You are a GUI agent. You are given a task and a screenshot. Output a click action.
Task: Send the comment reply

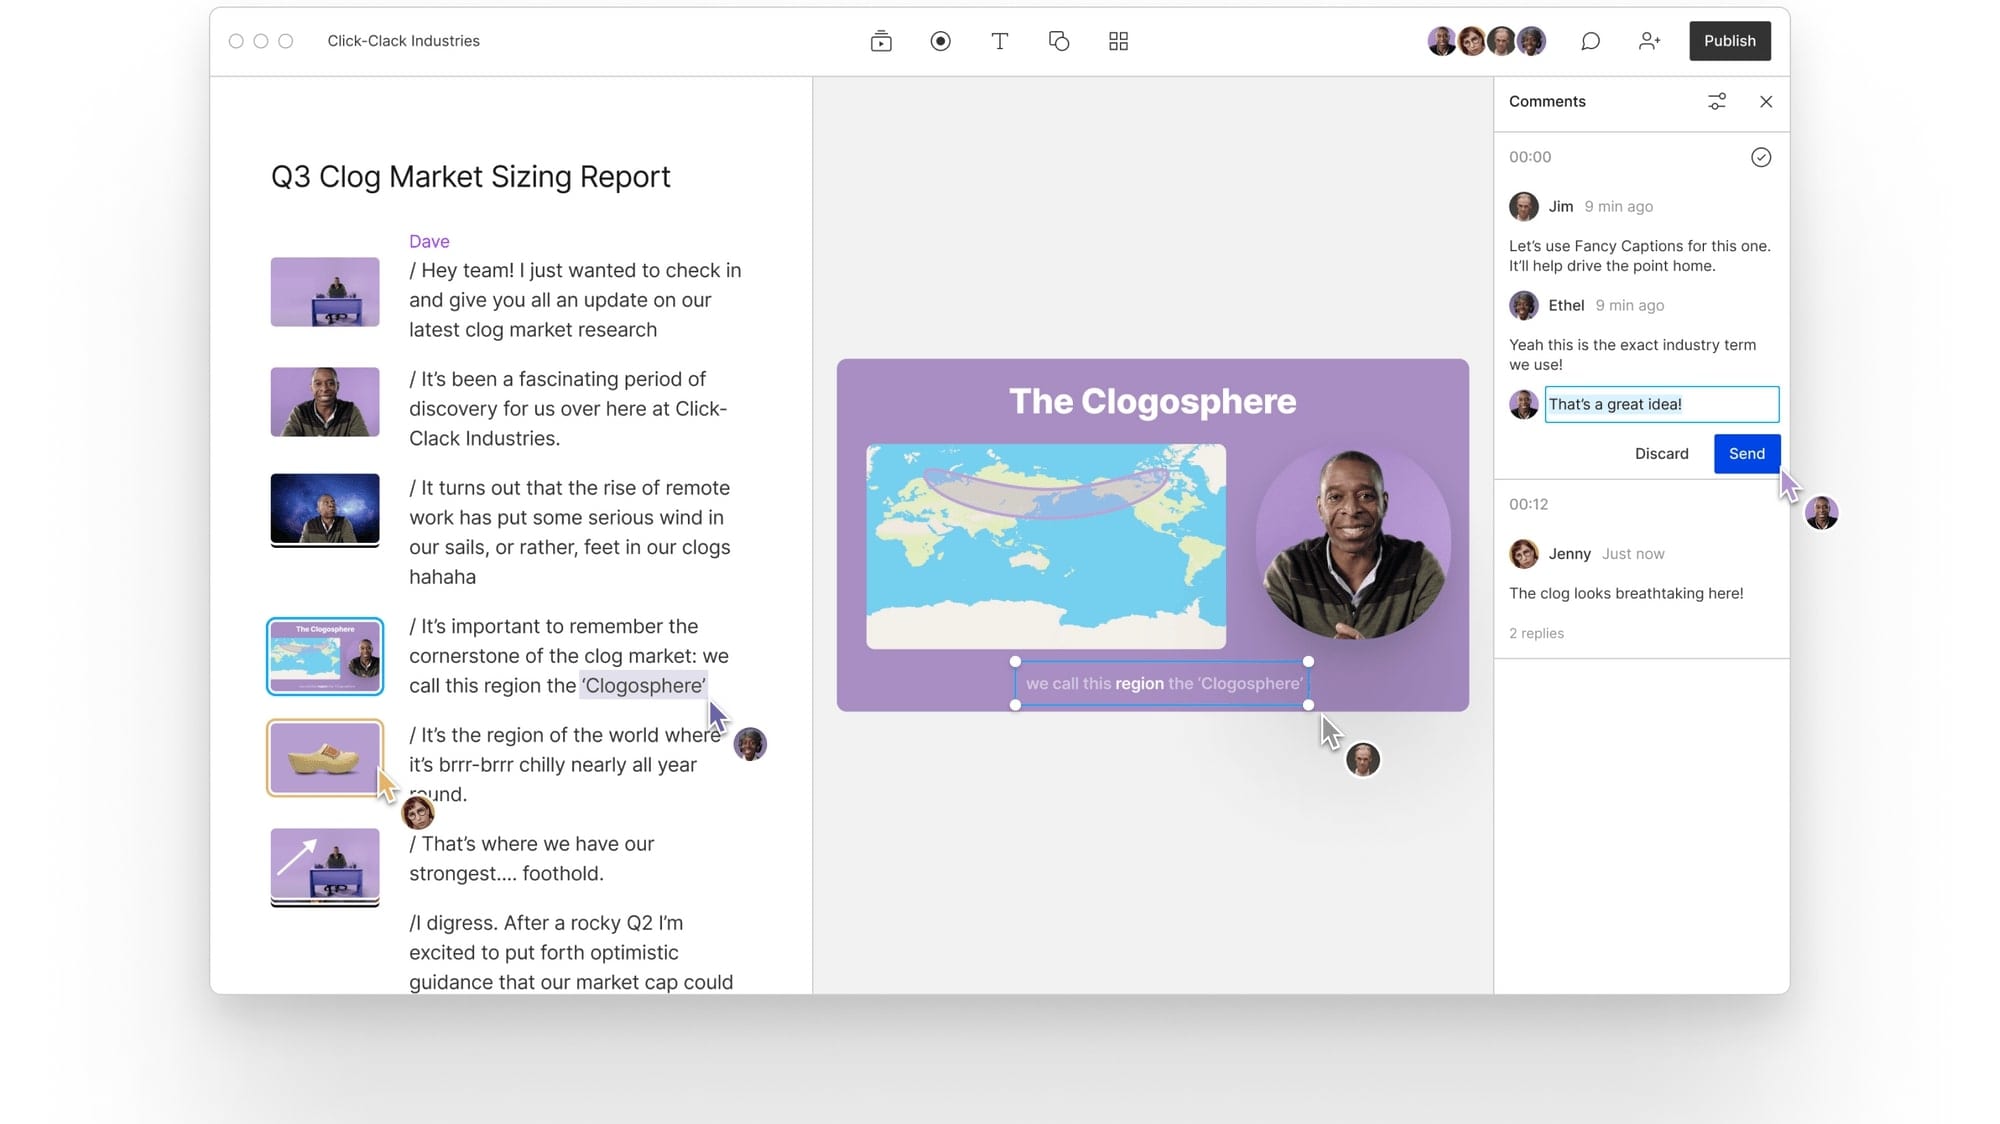pyautogui.click(x=1747, y=453)
